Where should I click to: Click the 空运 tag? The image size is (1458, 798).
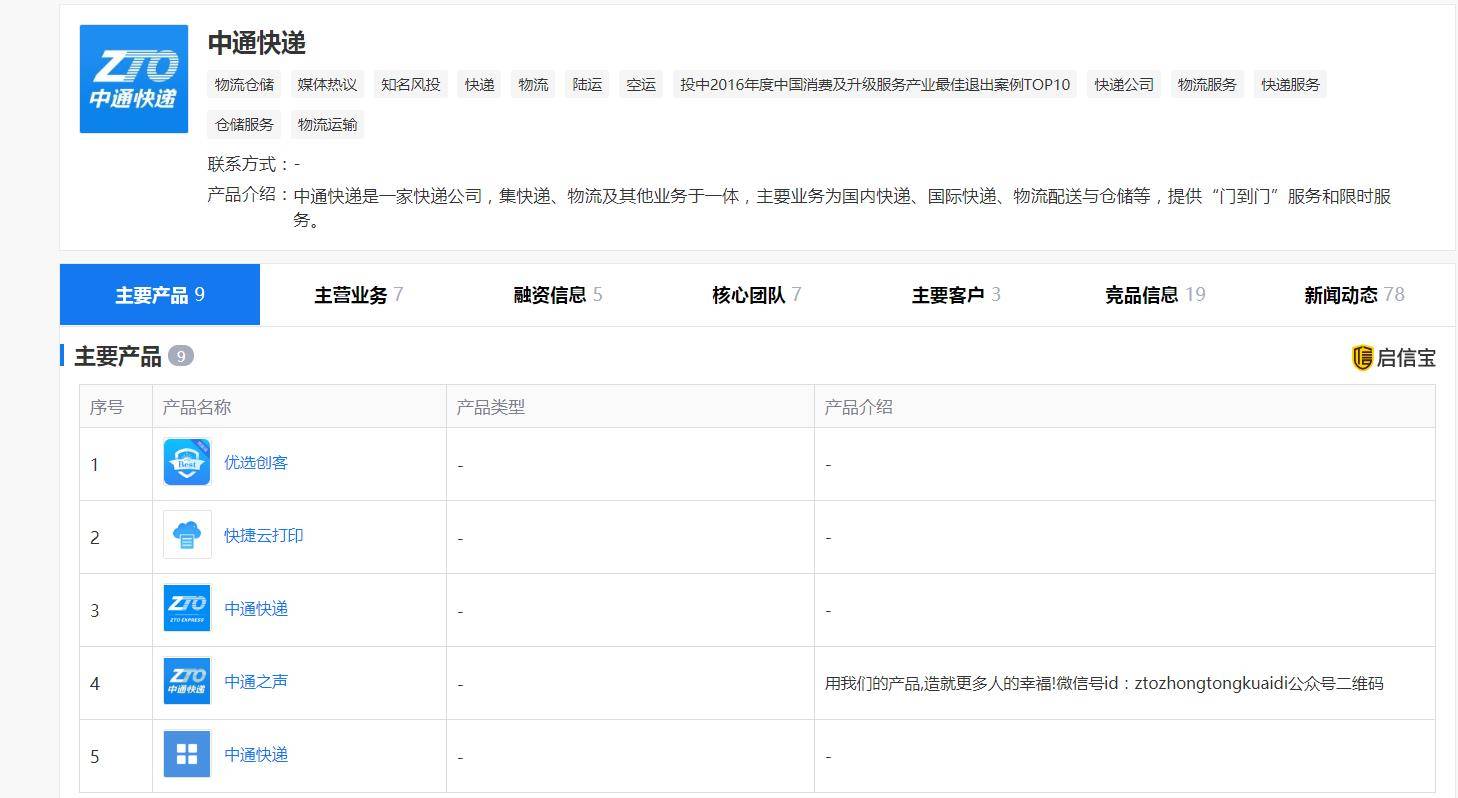tap(642, 85)
